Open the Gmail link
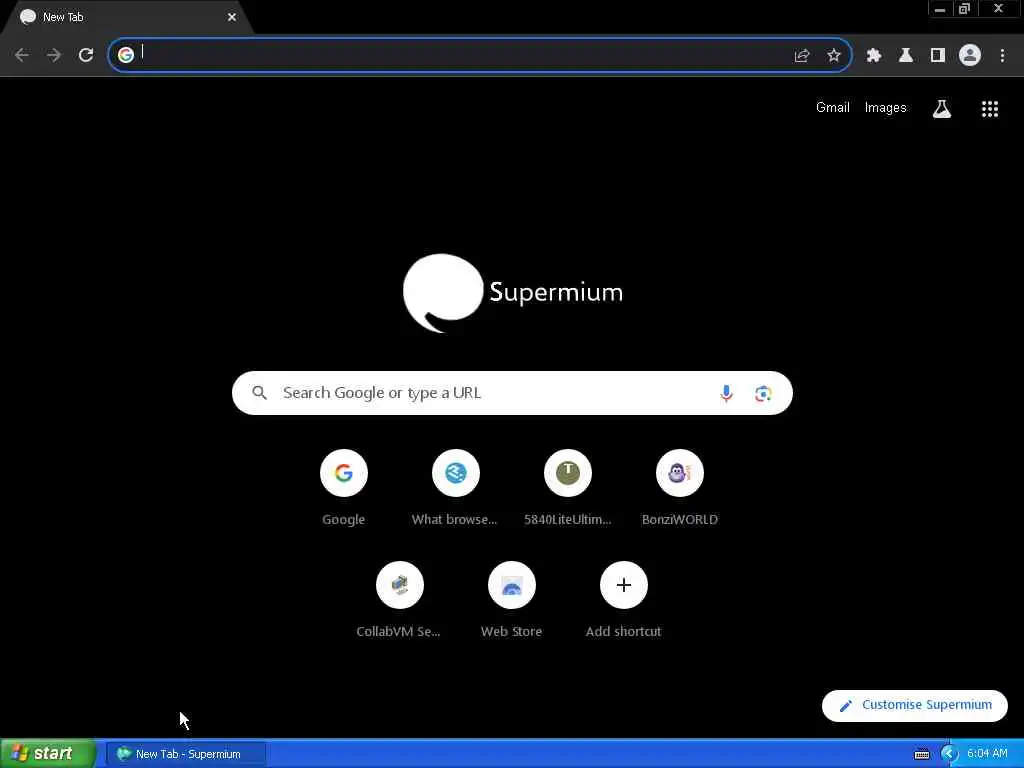Viewport: 1024px width, 768px height. pyautogui.click(x=833, y=108)
